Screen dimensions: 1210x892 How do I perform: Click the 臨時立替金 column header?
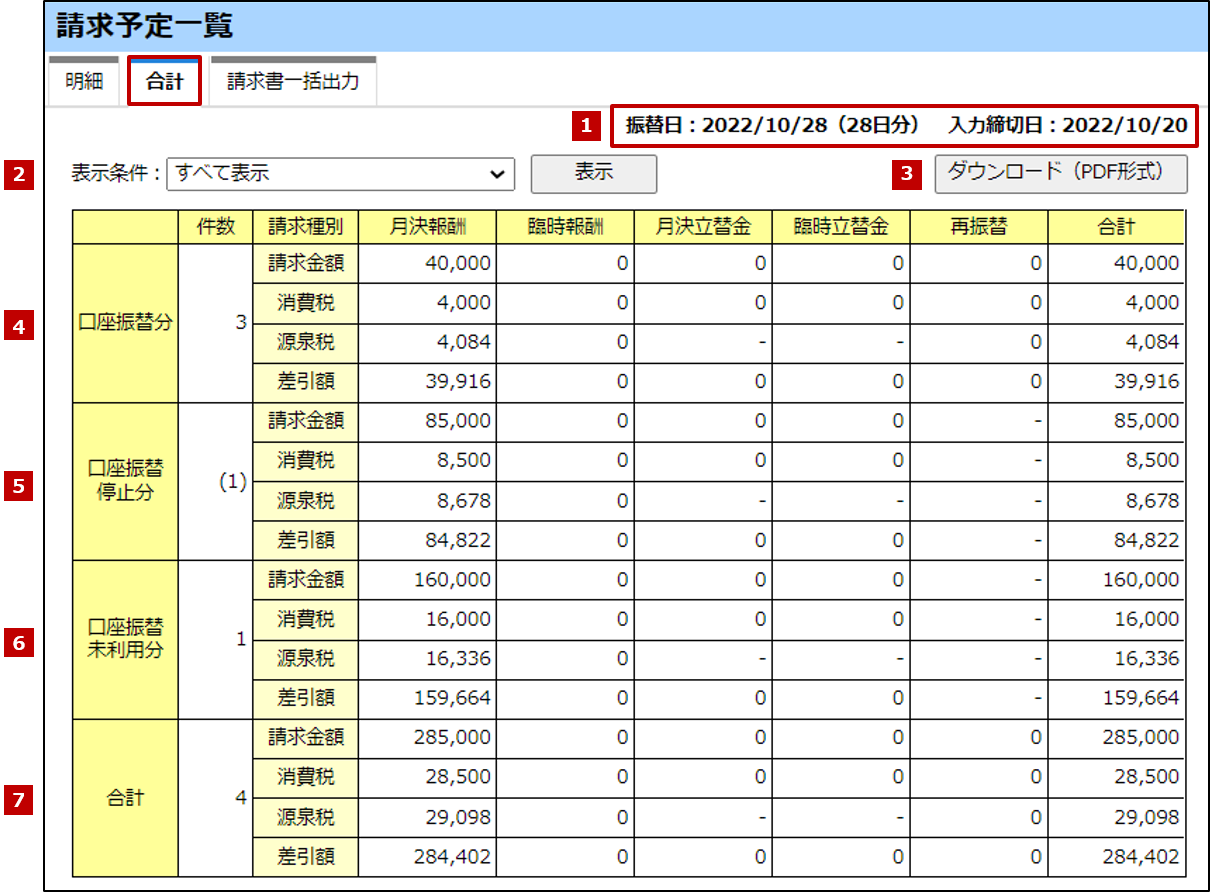click(840, 227)
